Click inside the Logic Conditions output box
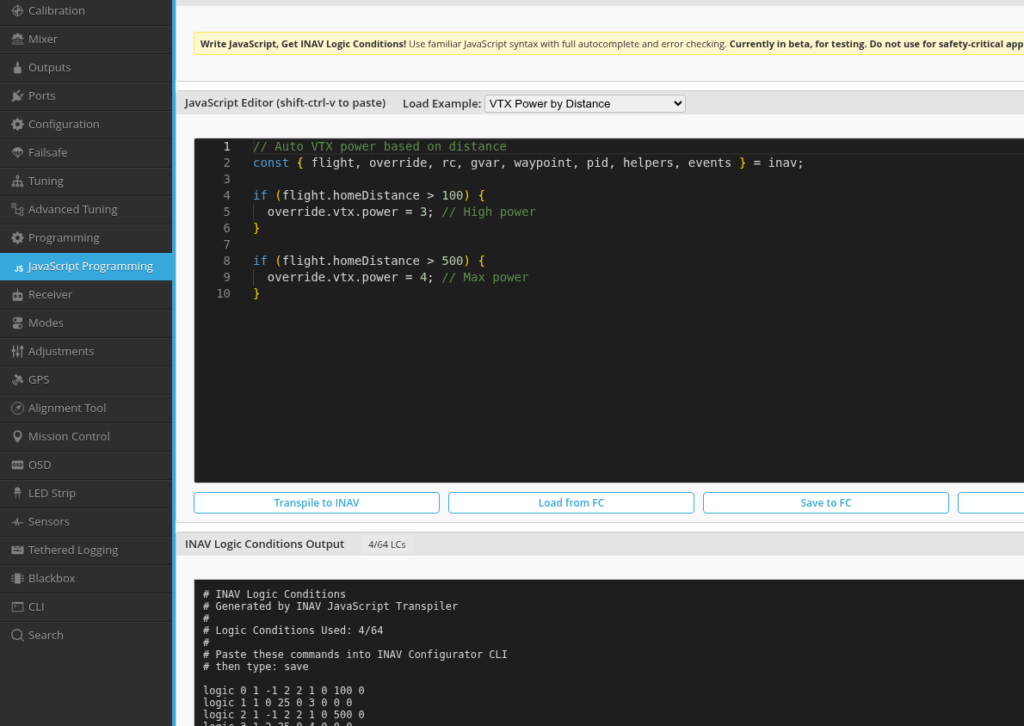Screen dimensions: 1024x726 click(x=600, y=650)
